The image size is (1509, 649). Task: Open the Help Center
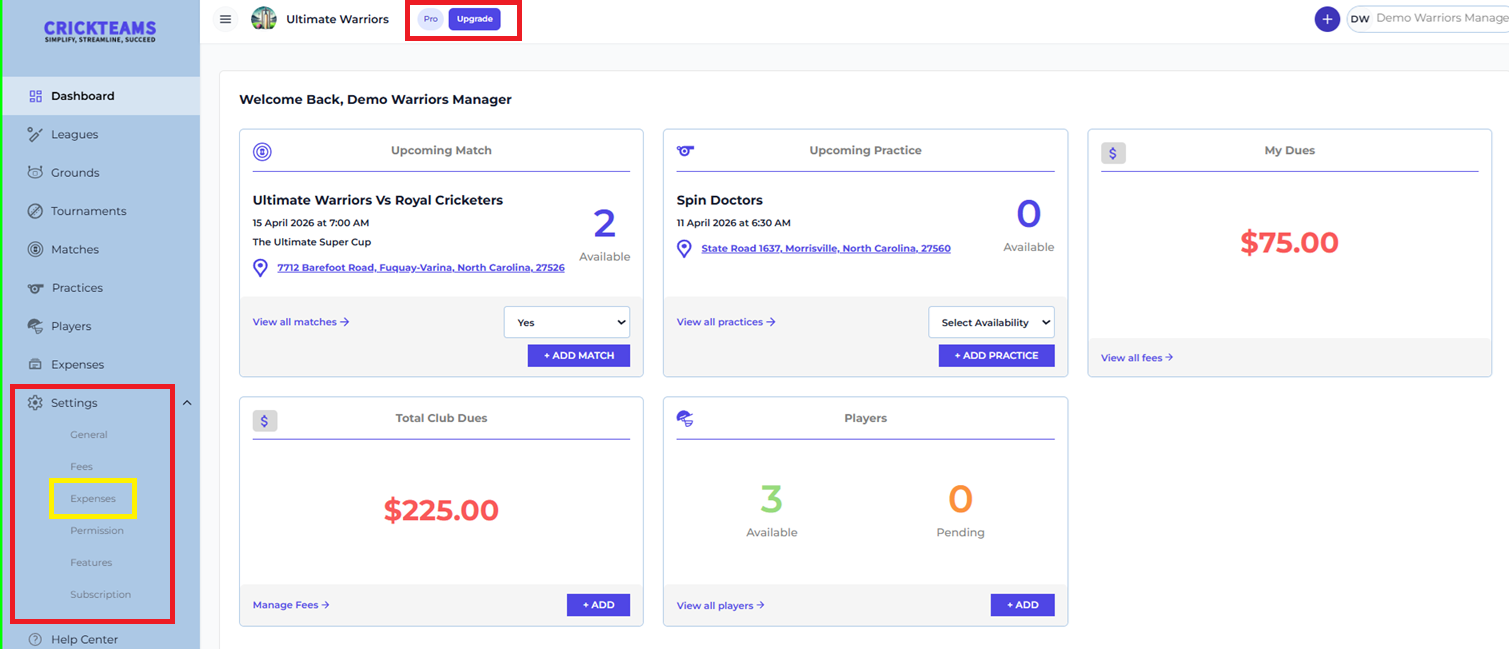pos(84,639)
